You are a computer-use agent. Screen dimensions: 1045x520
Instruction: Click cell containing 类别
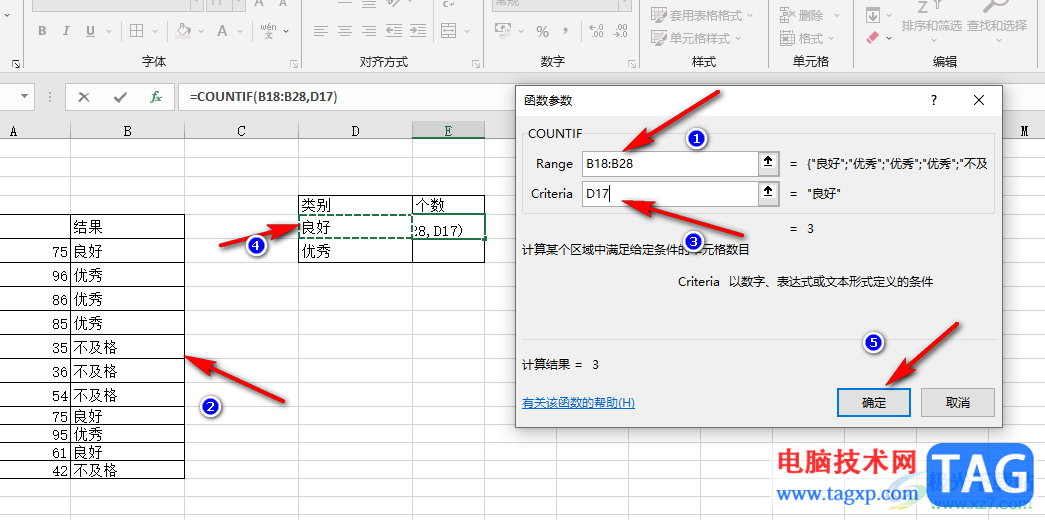tap(355, 205)
